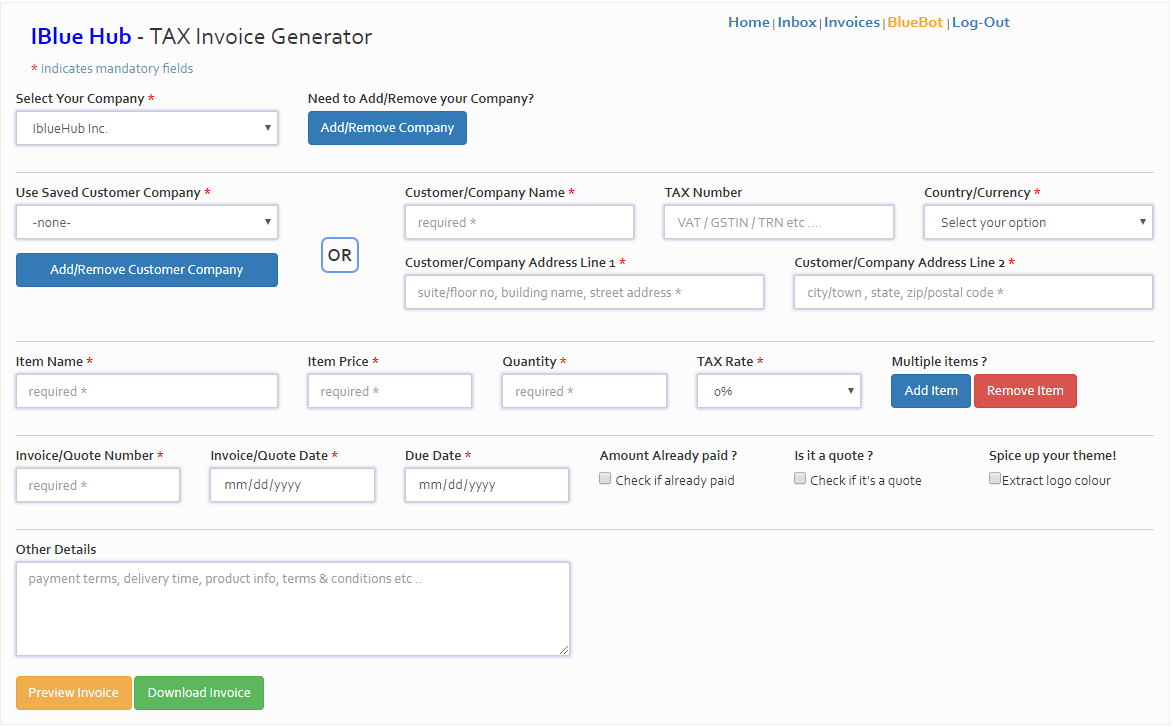Select the Address Line 2 field
1173x727 pixels.
click(973, 292)
